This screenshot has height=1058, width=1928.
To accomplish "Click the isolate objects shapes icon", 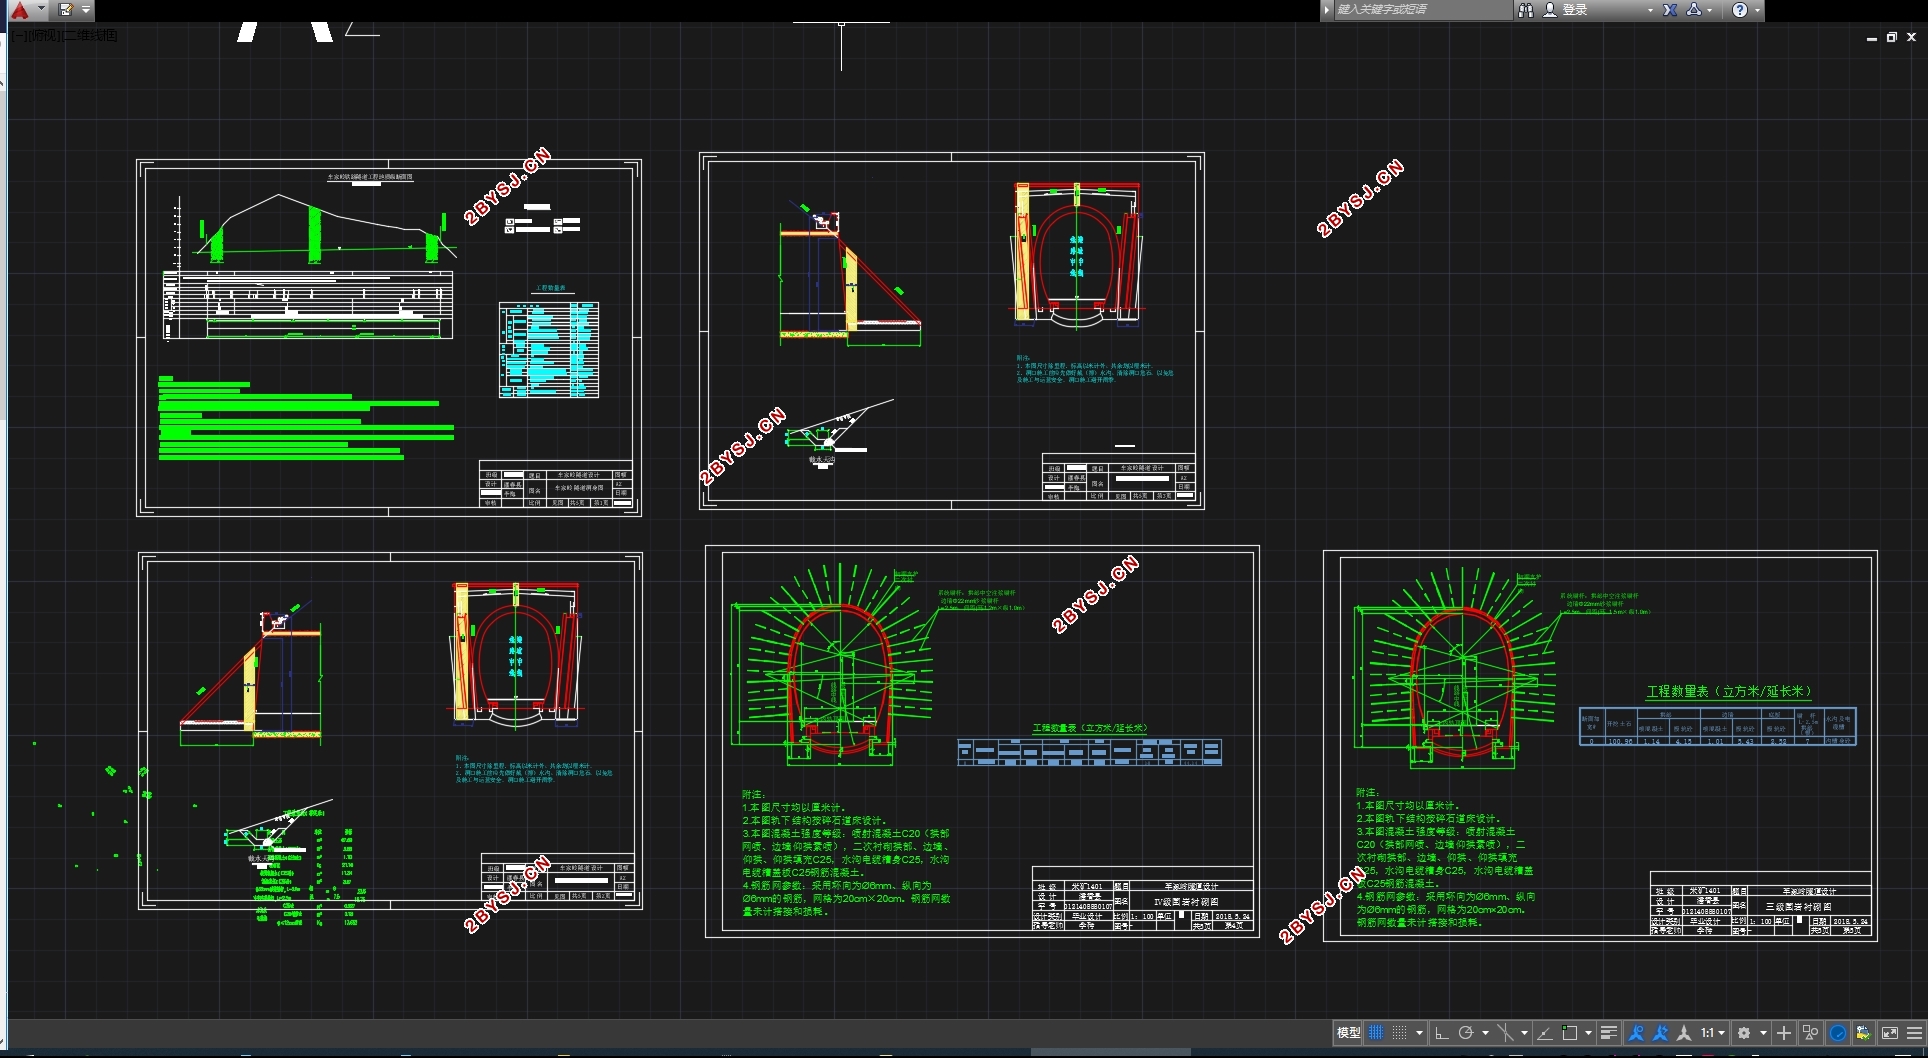I will [1810, 1033].
